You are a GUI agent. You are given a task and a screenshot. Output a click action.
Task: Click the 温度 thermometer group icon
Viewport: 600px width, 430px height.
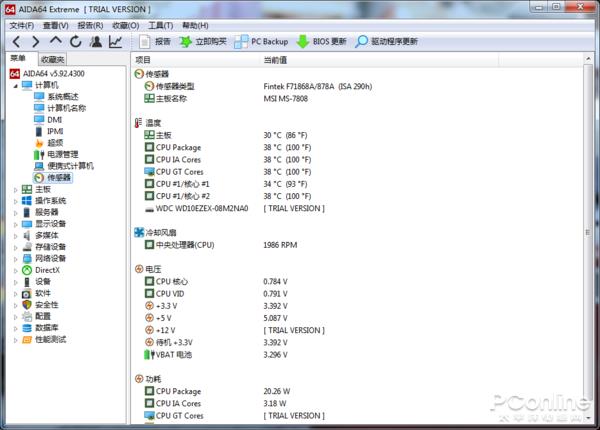139,123
